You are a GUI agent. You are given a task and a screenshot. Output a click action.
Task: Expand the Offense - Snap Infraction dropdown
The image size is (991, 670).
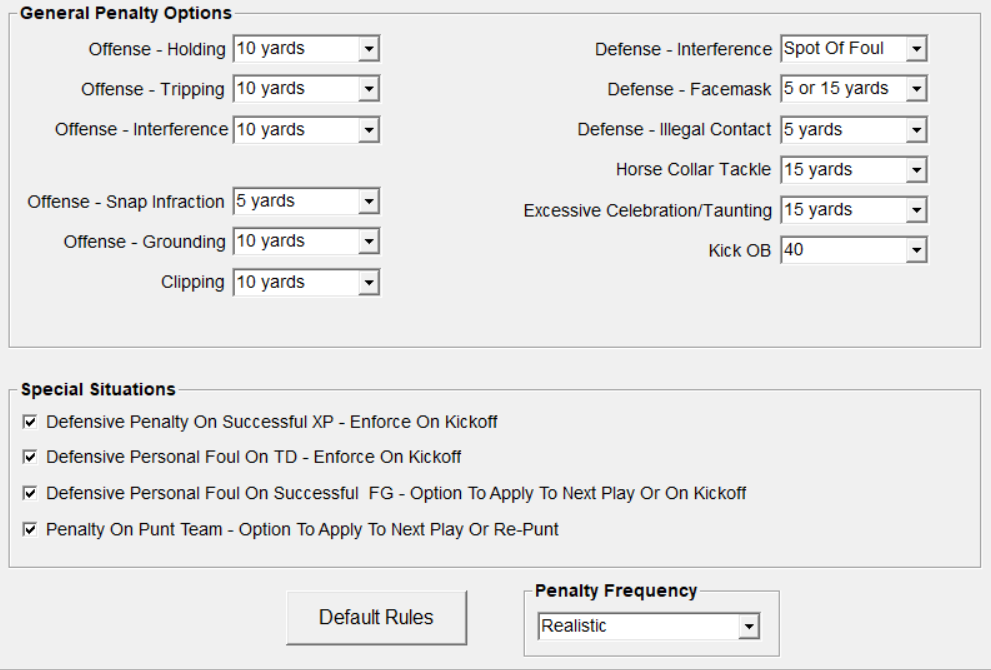tap(369, 202)
